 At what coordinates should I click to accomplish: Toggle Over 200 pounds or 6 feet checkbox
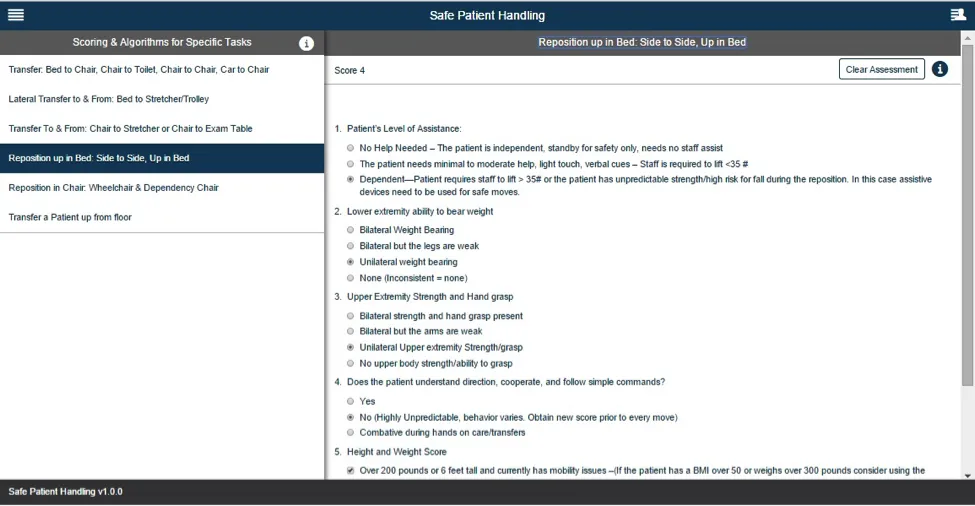coord(351,471)
